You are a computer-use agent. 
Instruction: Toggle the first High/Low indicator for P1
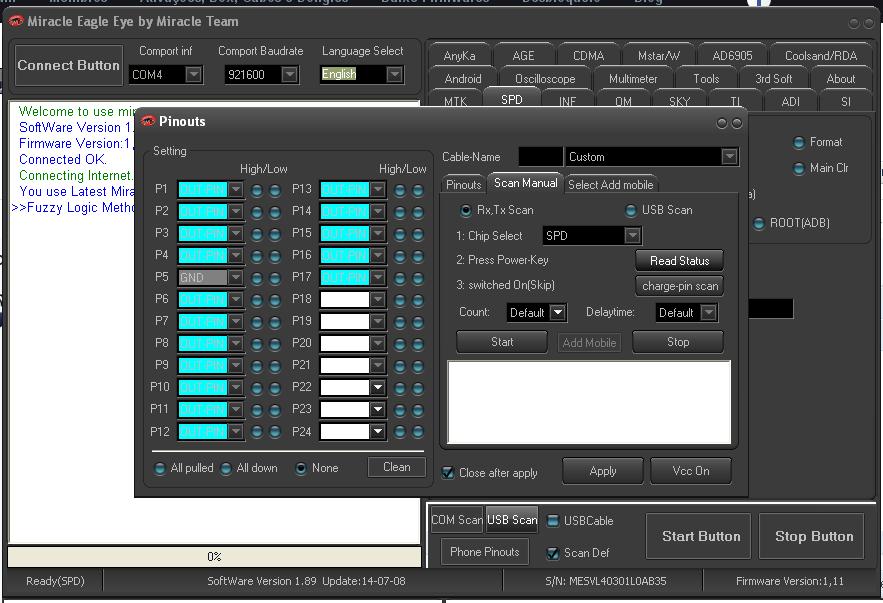[257, 190]
